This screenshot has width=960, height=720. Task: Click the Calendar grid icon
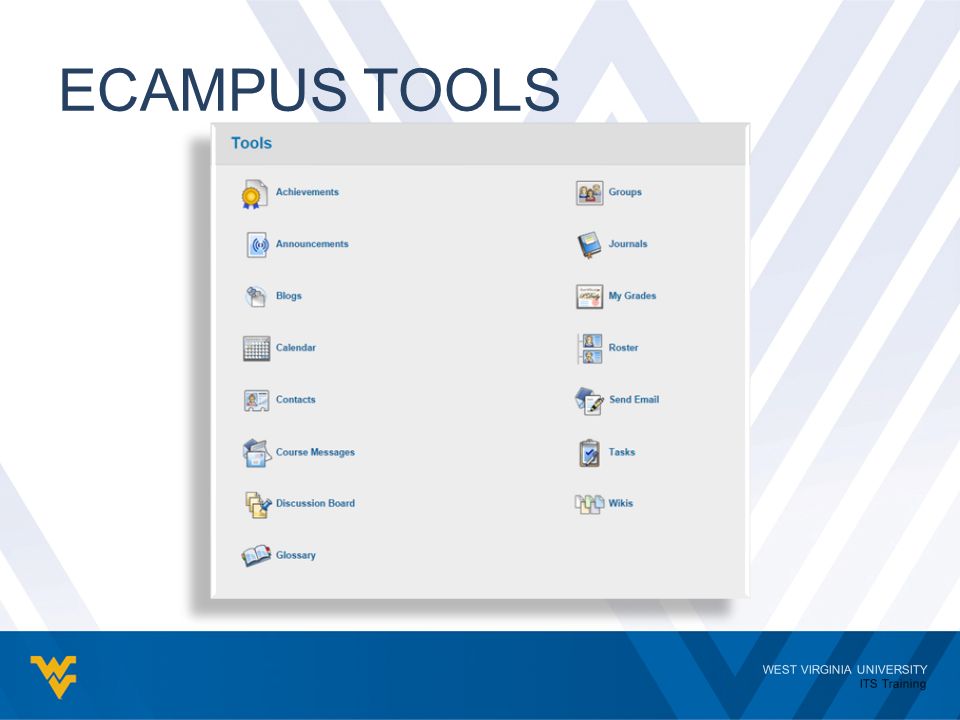coord(257,348)
